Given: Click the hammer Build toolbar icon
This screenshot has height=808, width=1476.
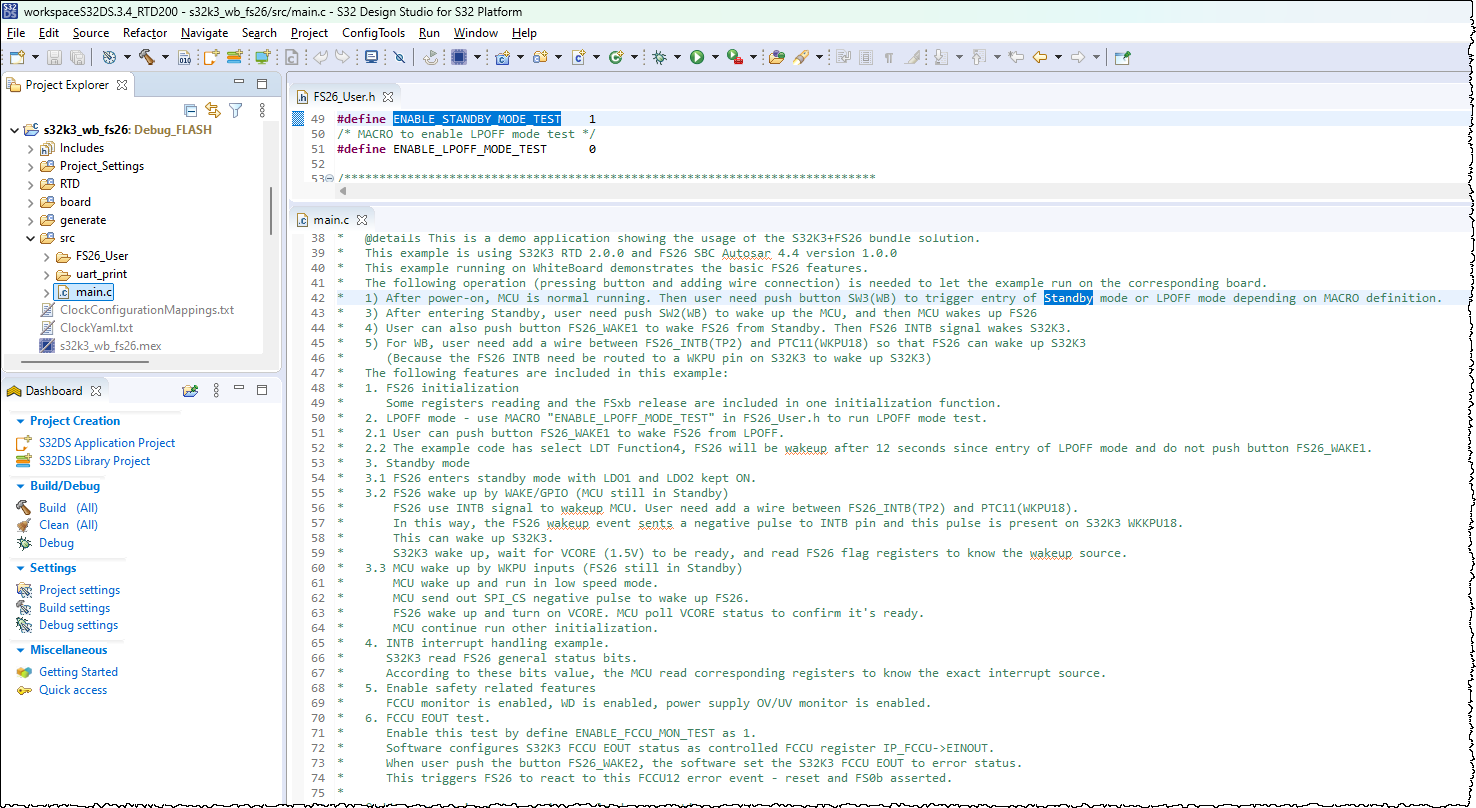Looking at the screenshot, I should (x=147, y=57).
